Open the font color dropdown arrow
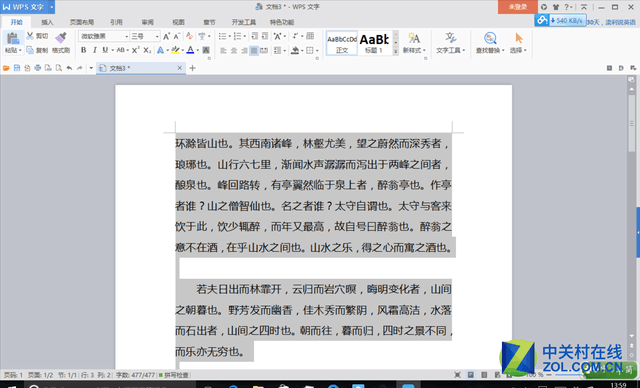 (x=198, y=50)
